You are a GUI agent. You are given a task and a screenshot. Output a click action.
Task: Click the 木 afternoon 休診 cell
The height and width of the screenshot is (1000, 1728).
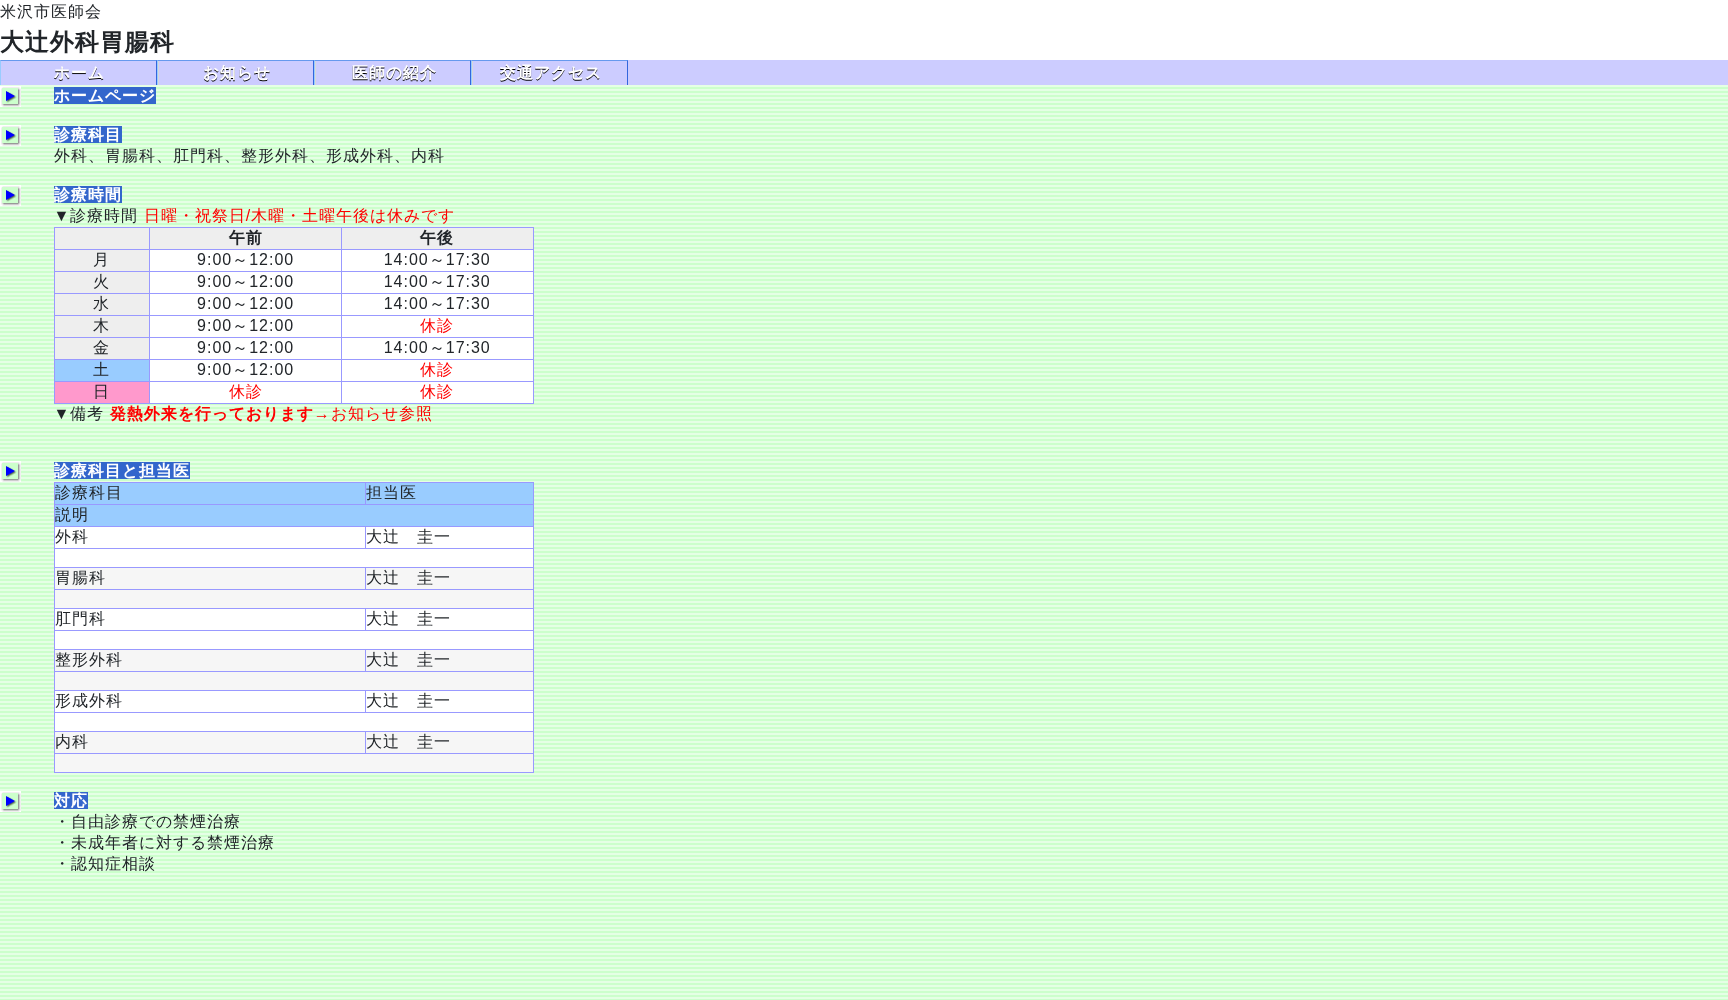(x=436, y=326)
